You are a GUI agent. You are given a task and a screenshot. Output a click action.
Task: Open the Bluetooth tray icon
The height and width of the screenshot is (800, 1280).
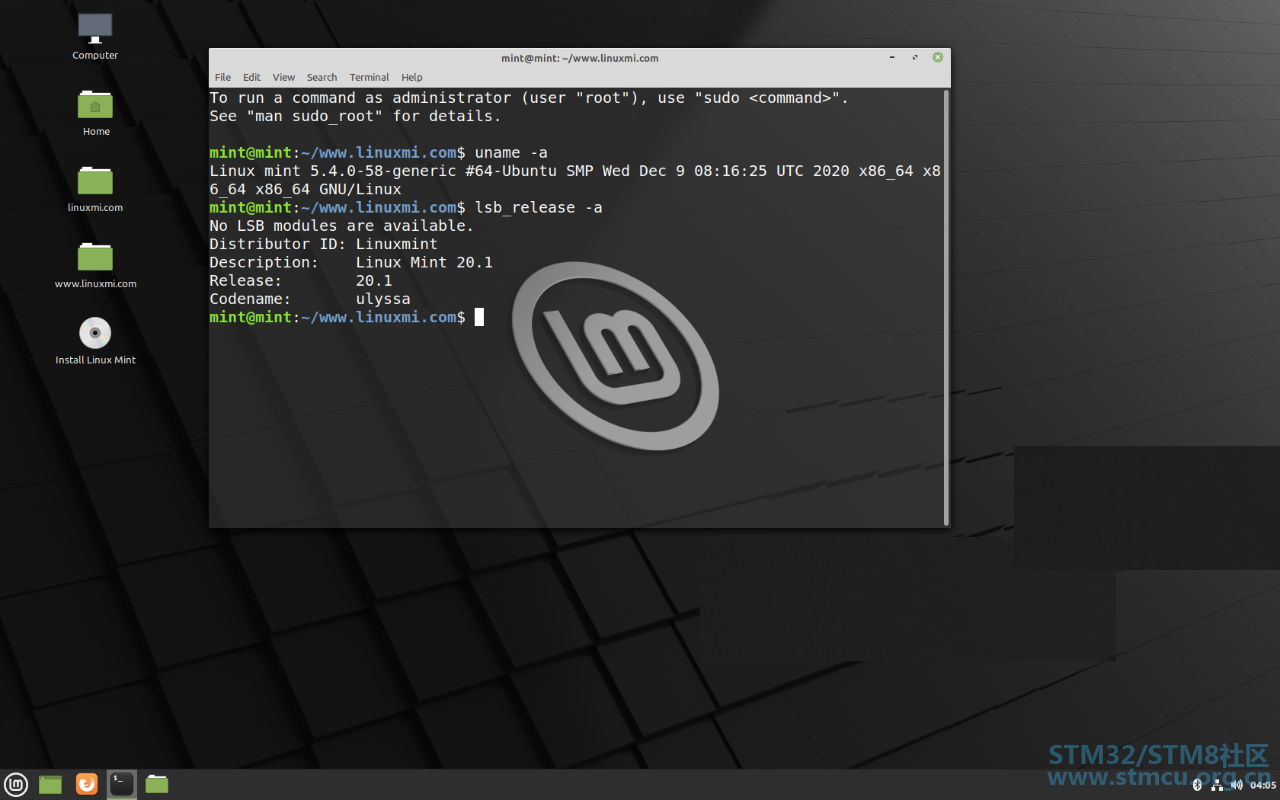pos(1197,785)
